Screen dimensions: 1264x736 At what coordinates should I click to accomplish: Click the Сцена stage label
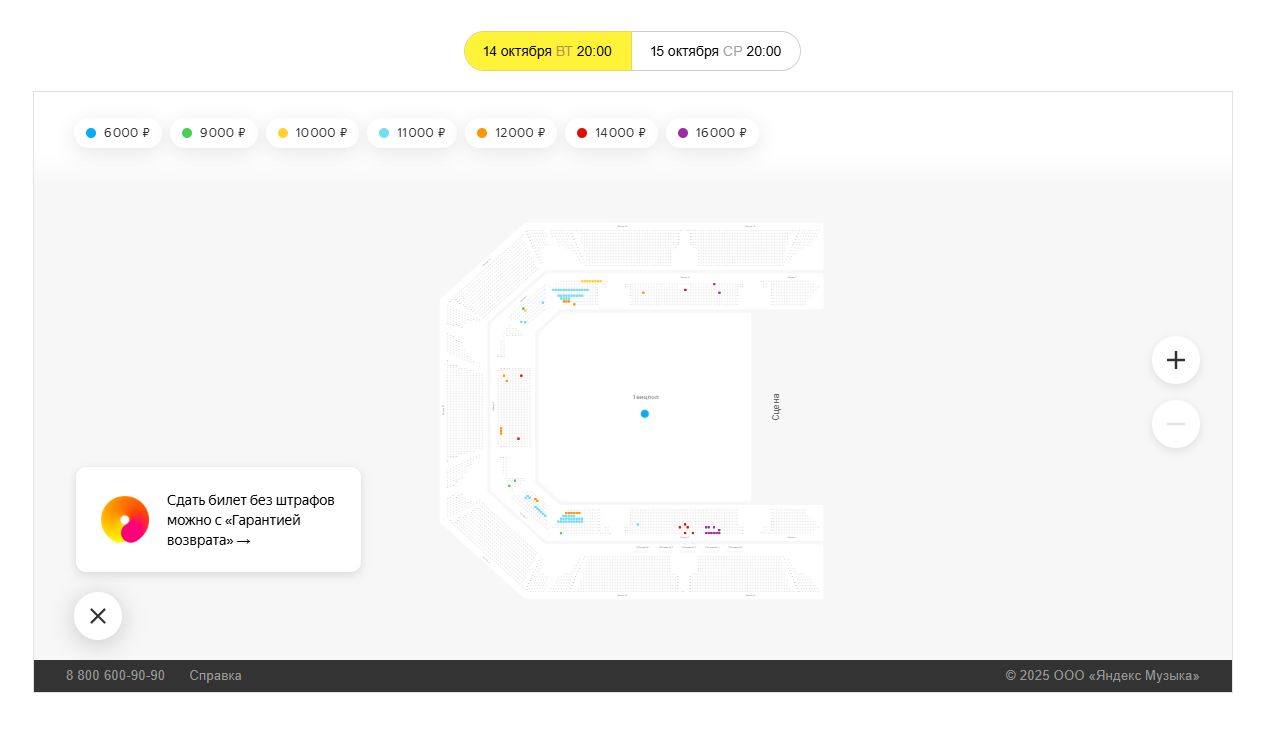click(776, 406)
